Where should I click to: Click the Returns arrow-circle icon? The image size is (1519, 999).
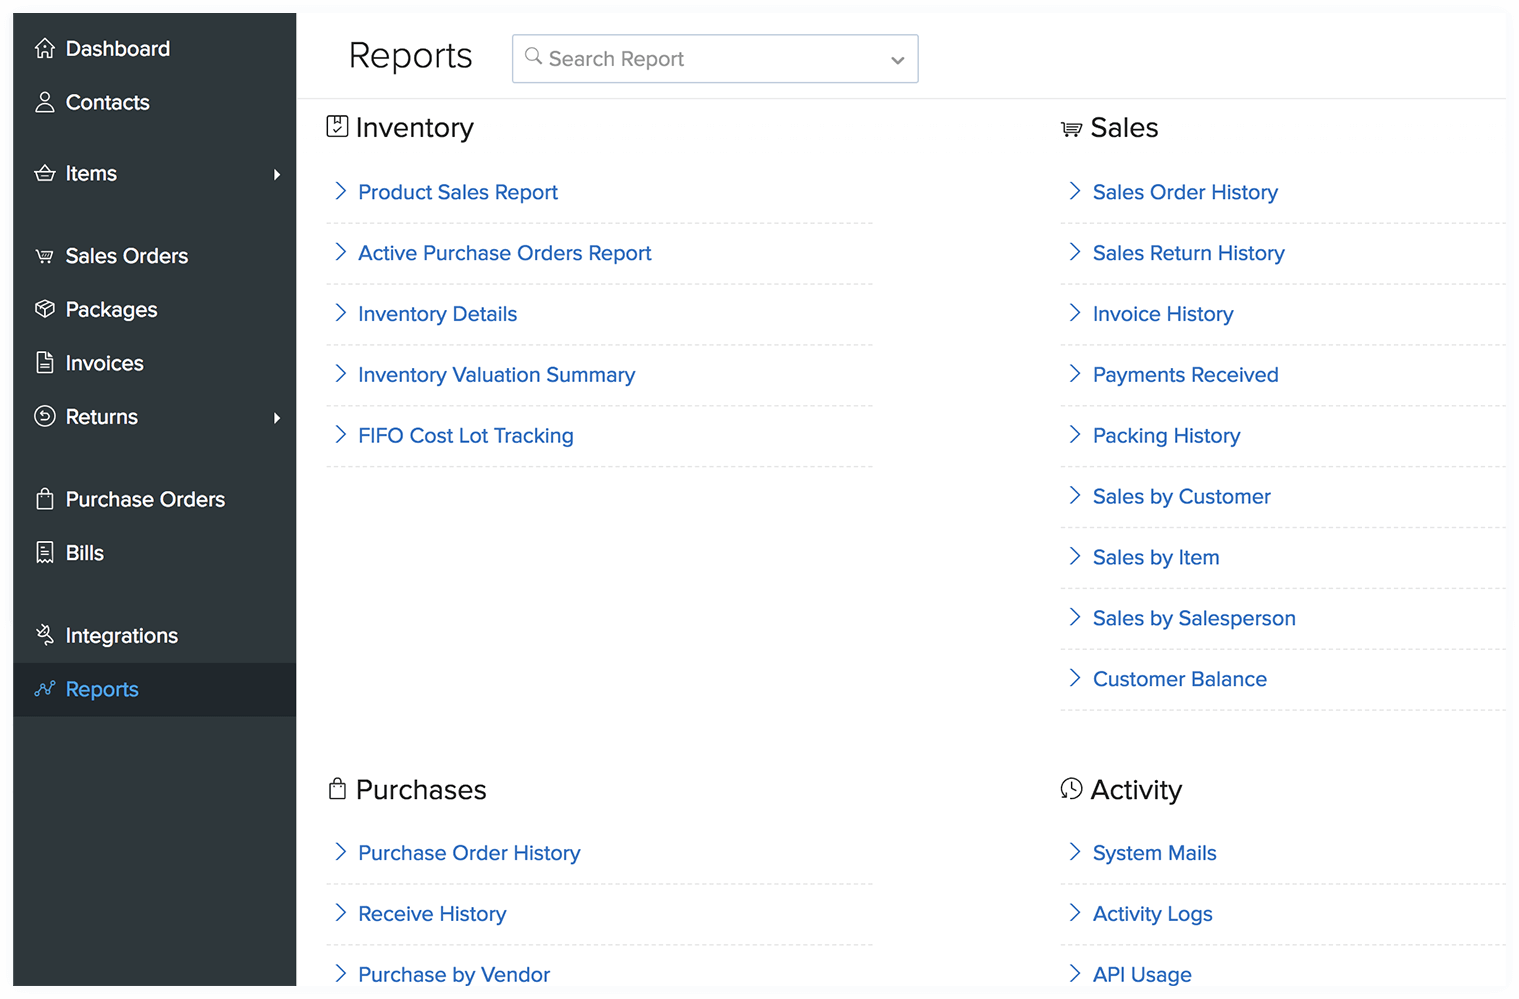[45, 416]
